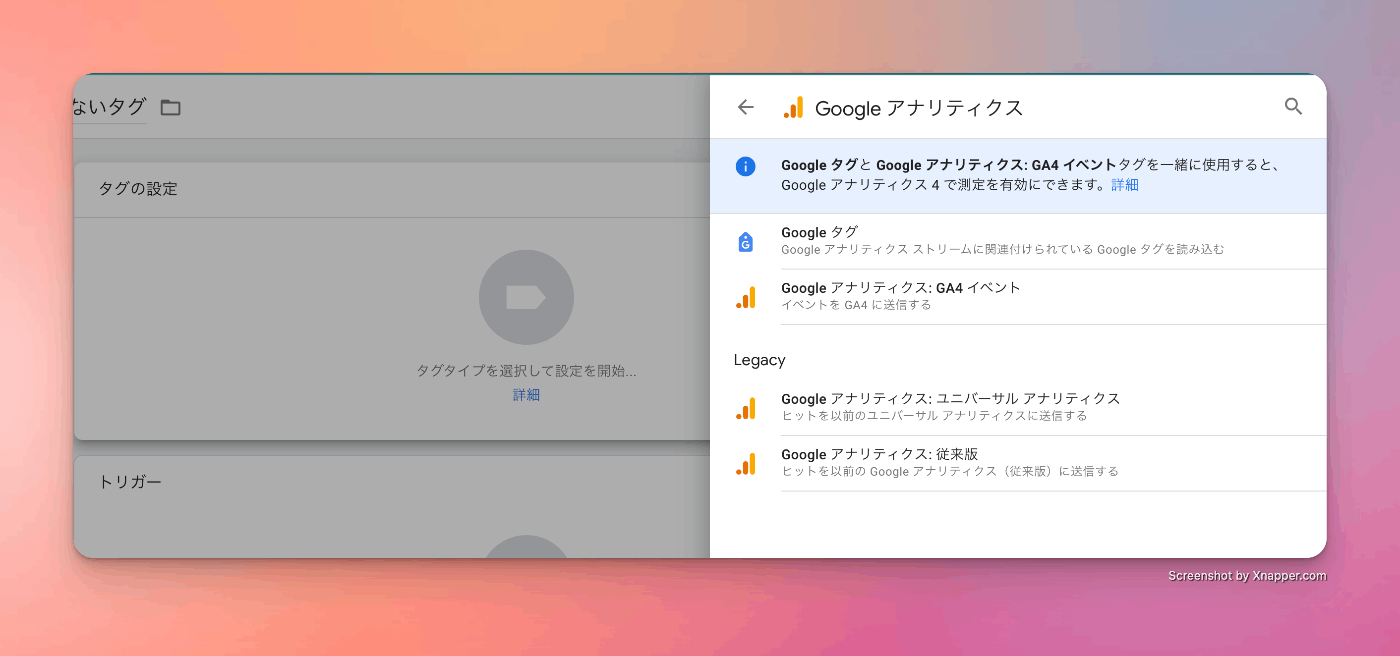Viewport: 1400px width, 656px height.
Task: Open the folder icon beside tag name
Action: [x=171, y=107]
